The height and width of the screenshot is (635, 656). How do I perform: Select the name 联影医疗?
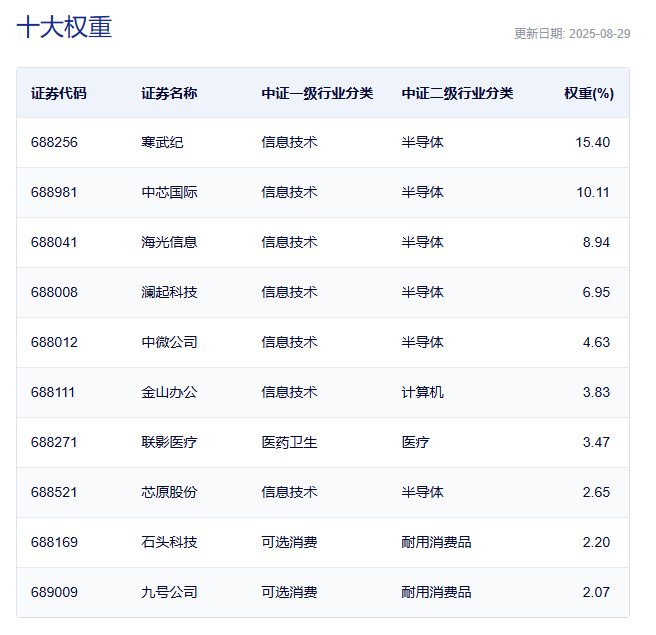click(x=169, y=442)
